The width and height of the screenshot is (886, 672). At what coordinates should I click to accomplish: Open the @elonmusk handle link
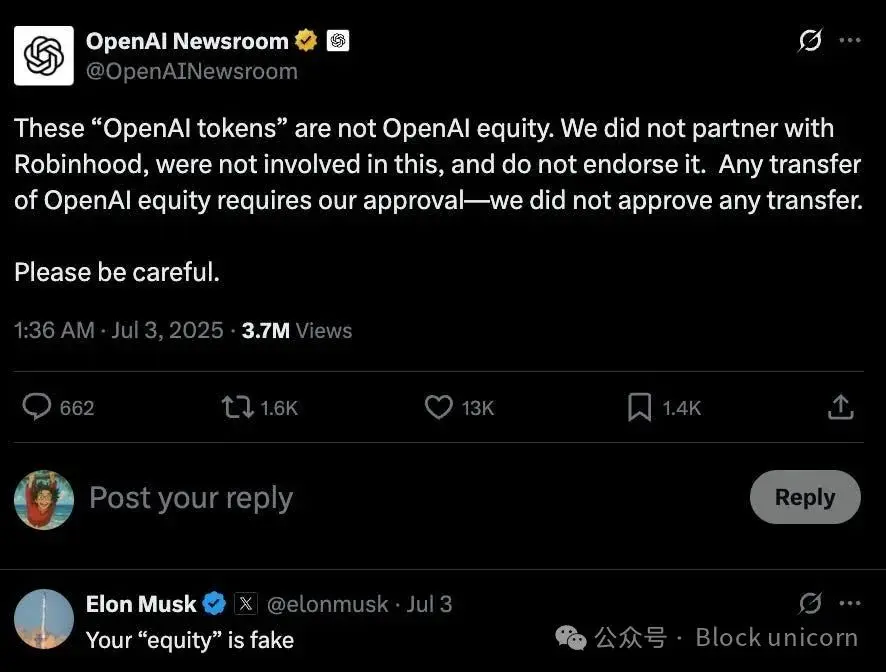330,604
